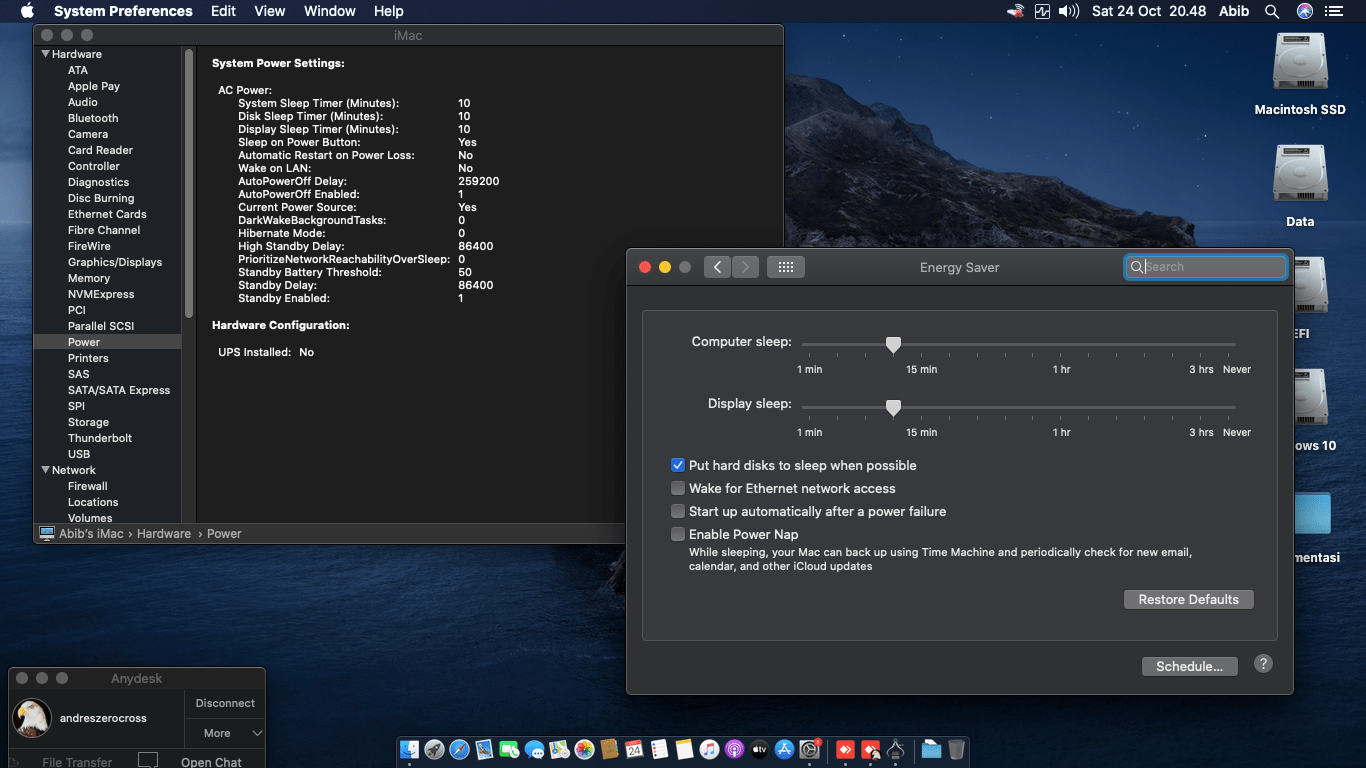This screenshot has width=1366, height=768.
Task: Select Power in the Hardware sidebar
Action: pyautogui.click(x=84, y=341)
